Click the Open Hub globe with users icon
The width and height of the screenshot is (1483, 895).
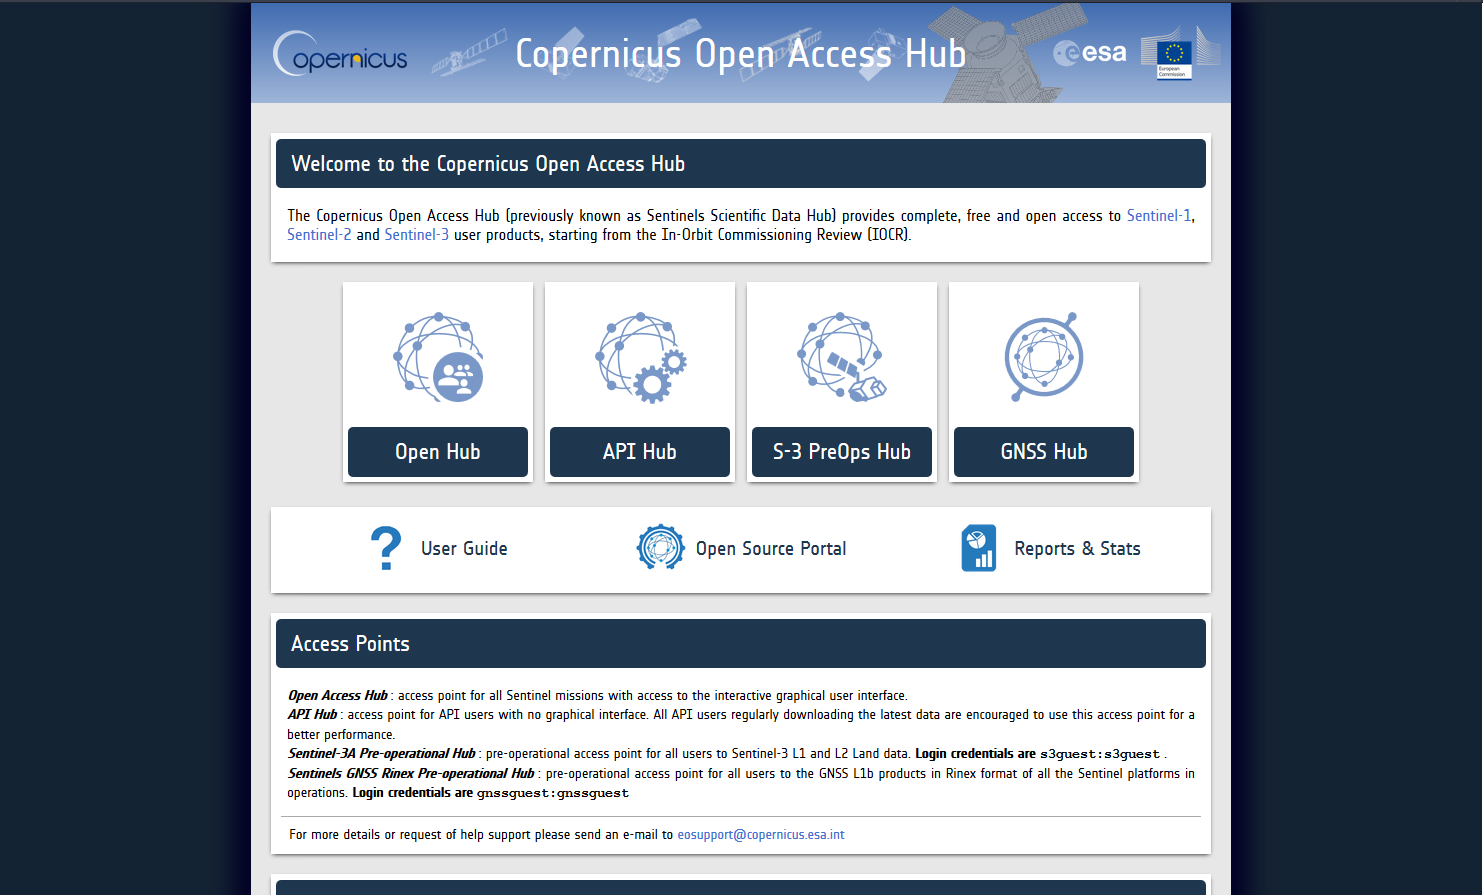point(438,357)
